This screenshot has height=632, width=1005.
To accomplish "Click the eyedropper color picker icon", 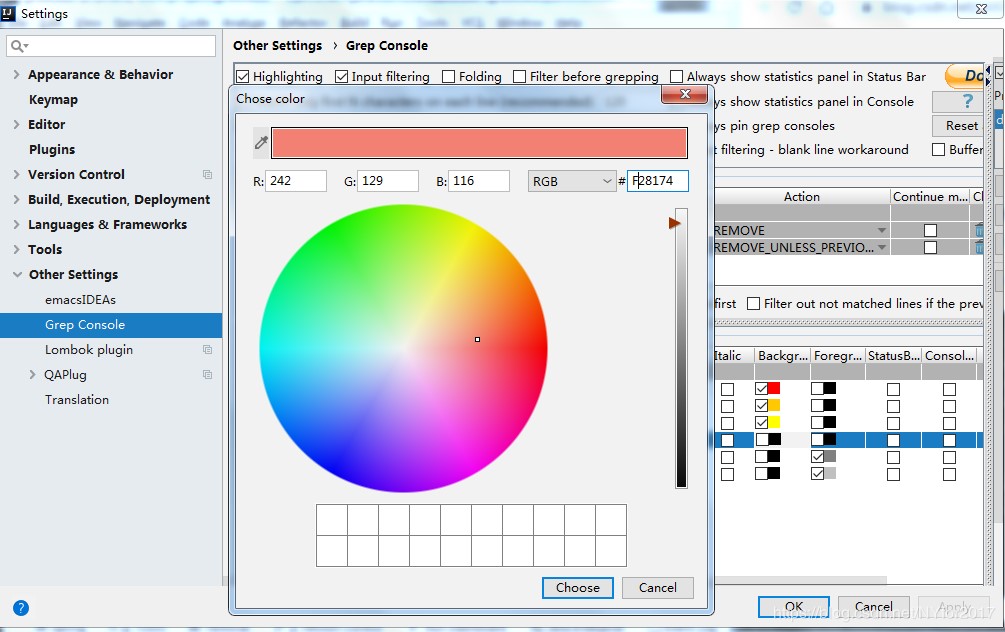I will pyautogui.click(x=261, y=142).
